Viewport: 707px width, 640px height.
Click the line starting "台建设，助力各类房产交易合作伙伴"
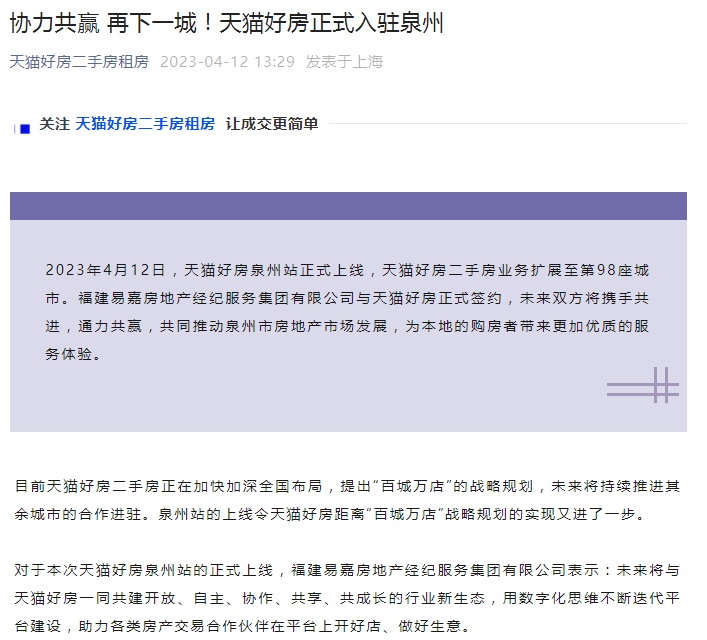pos(243,626)
